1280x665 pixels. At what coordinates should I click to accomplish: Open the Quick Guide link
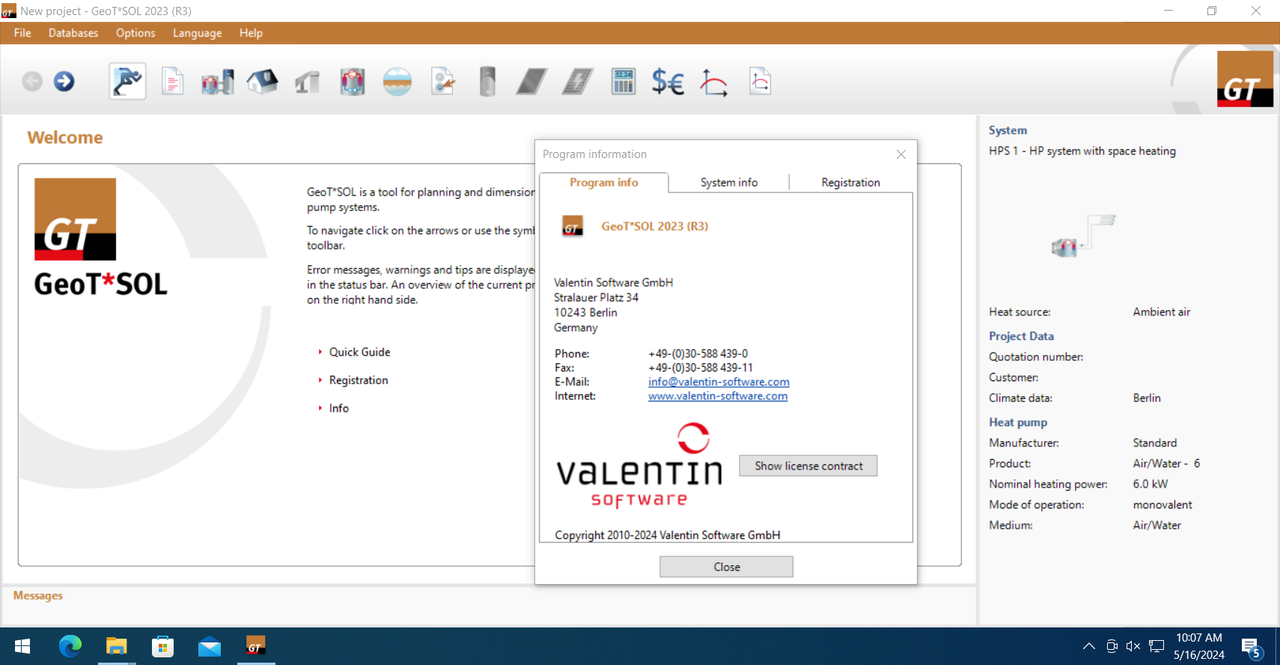360,352
